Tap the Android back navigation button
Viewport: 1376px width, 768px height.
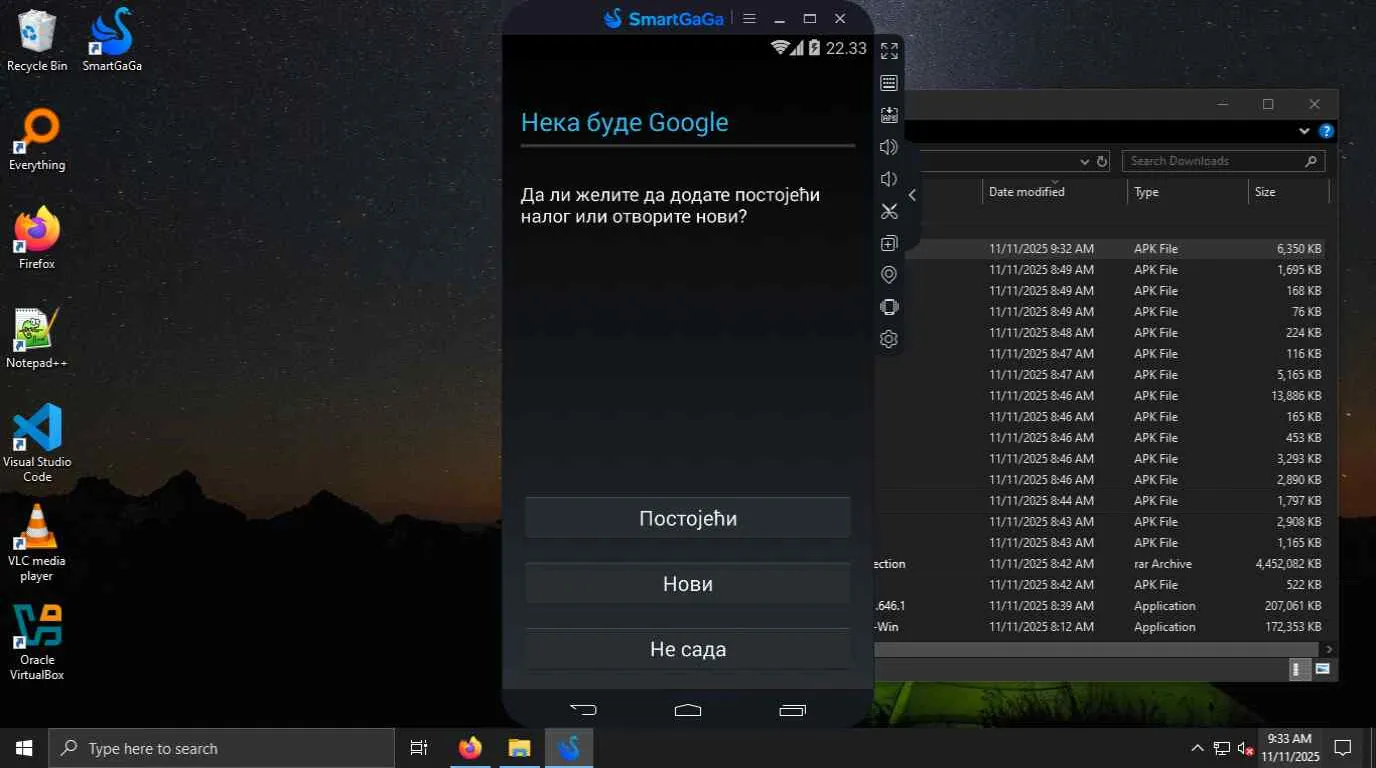pos(583,710)
